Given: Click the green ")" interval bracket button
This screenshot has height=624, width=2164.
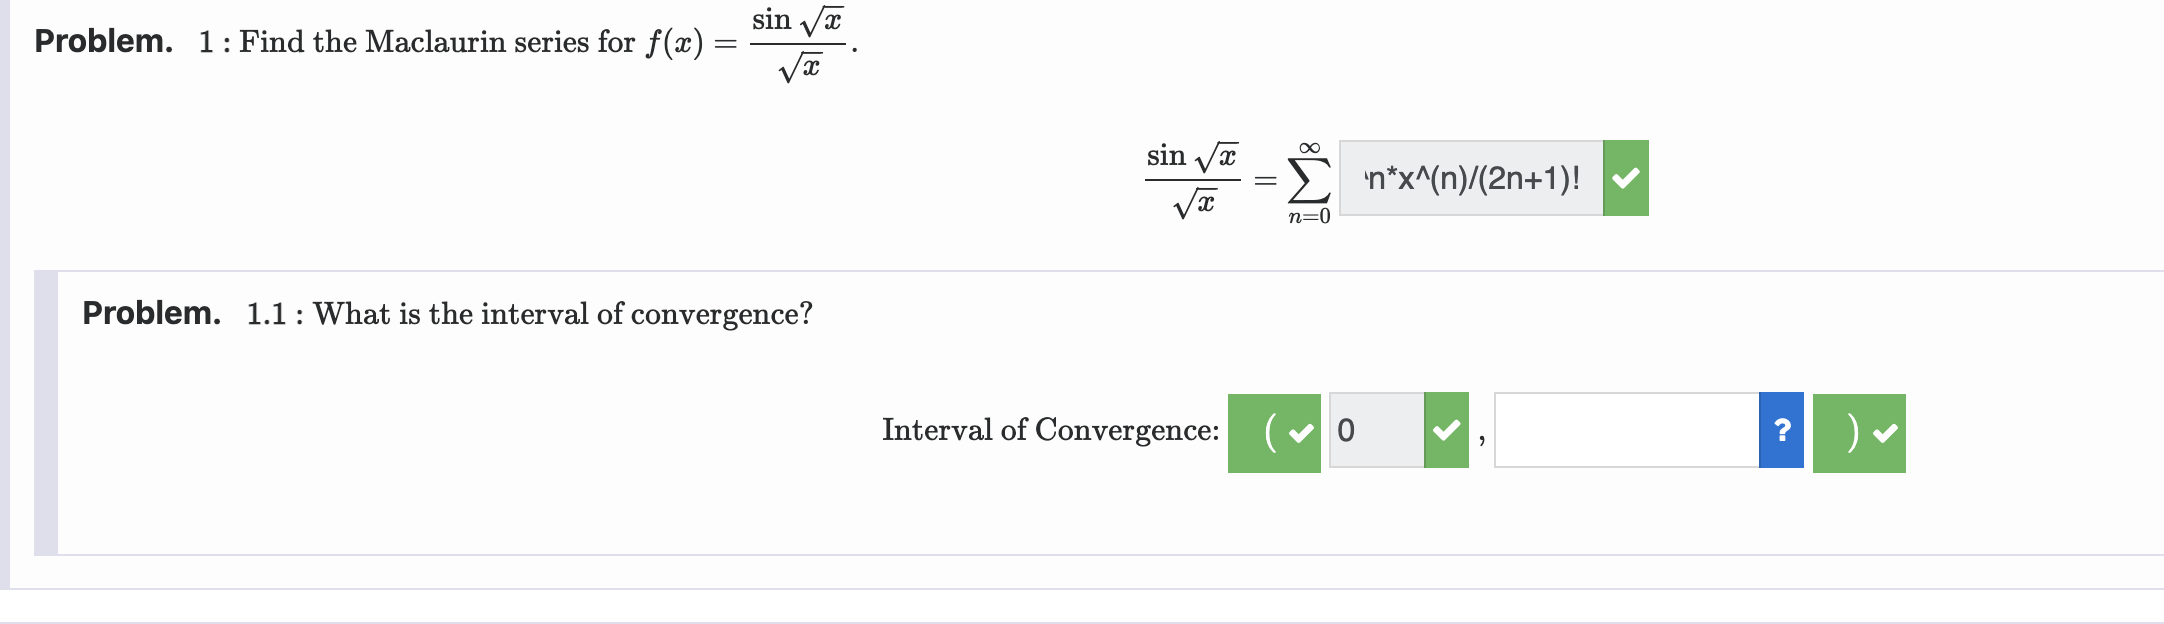Looking at the screenshot, I should [1855, 432].
